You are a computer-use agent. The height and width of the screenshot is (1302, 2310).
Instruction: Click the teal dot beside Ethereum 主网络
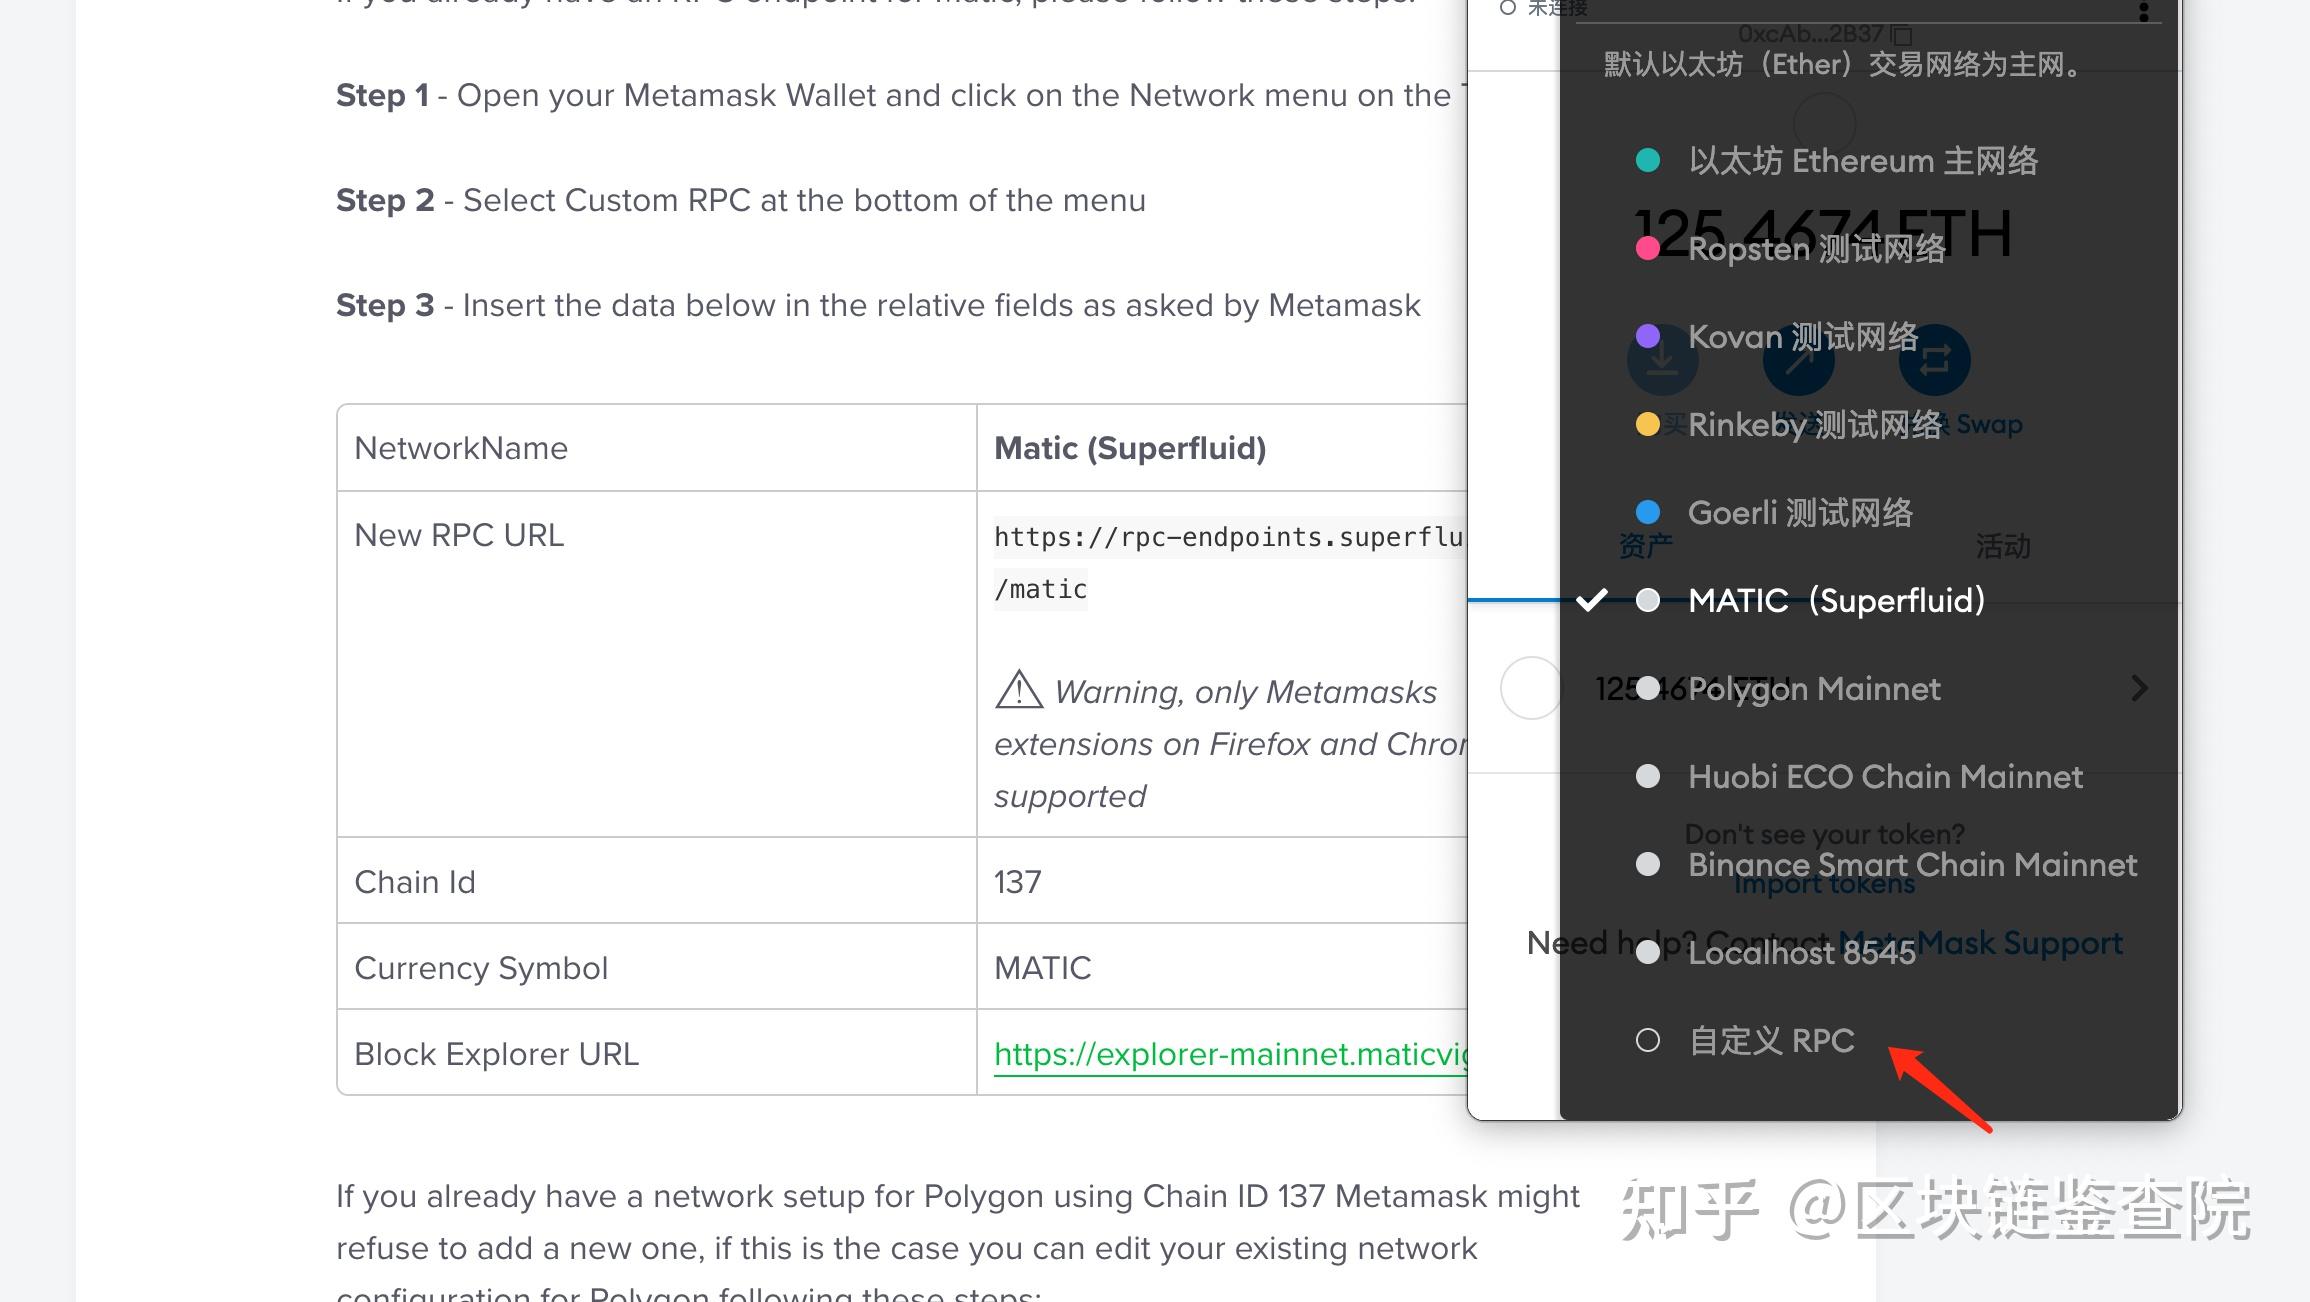(x=1647, y=161)
